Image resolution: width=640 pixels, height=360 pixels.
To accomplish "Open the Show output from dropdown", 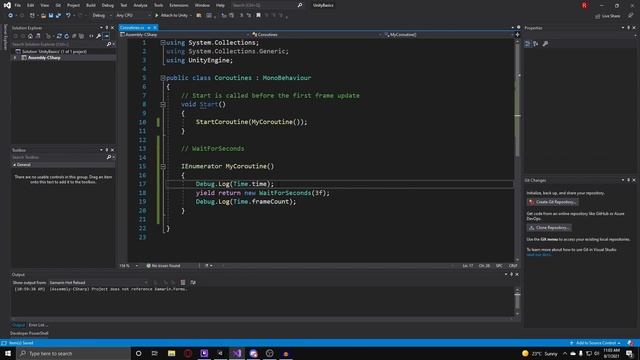I will click(x=98, y=282).
